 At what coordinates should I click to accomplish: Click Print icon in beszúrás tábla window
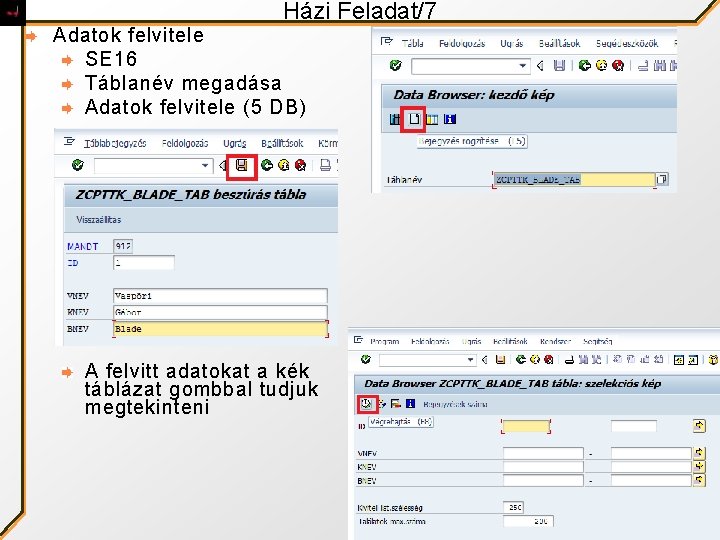click(325, 165)
